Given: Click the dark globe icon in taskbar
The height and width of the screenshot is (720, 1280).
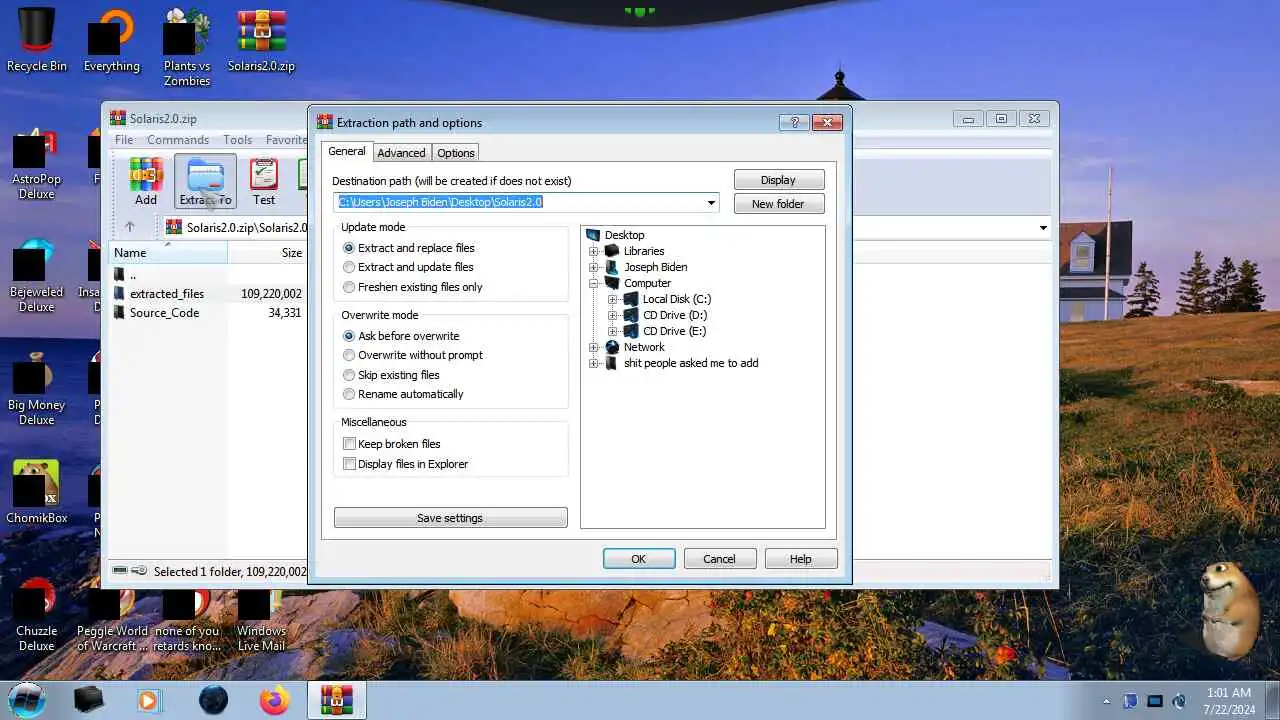Looking at the screenshot, I should click(x=213, y=700).
